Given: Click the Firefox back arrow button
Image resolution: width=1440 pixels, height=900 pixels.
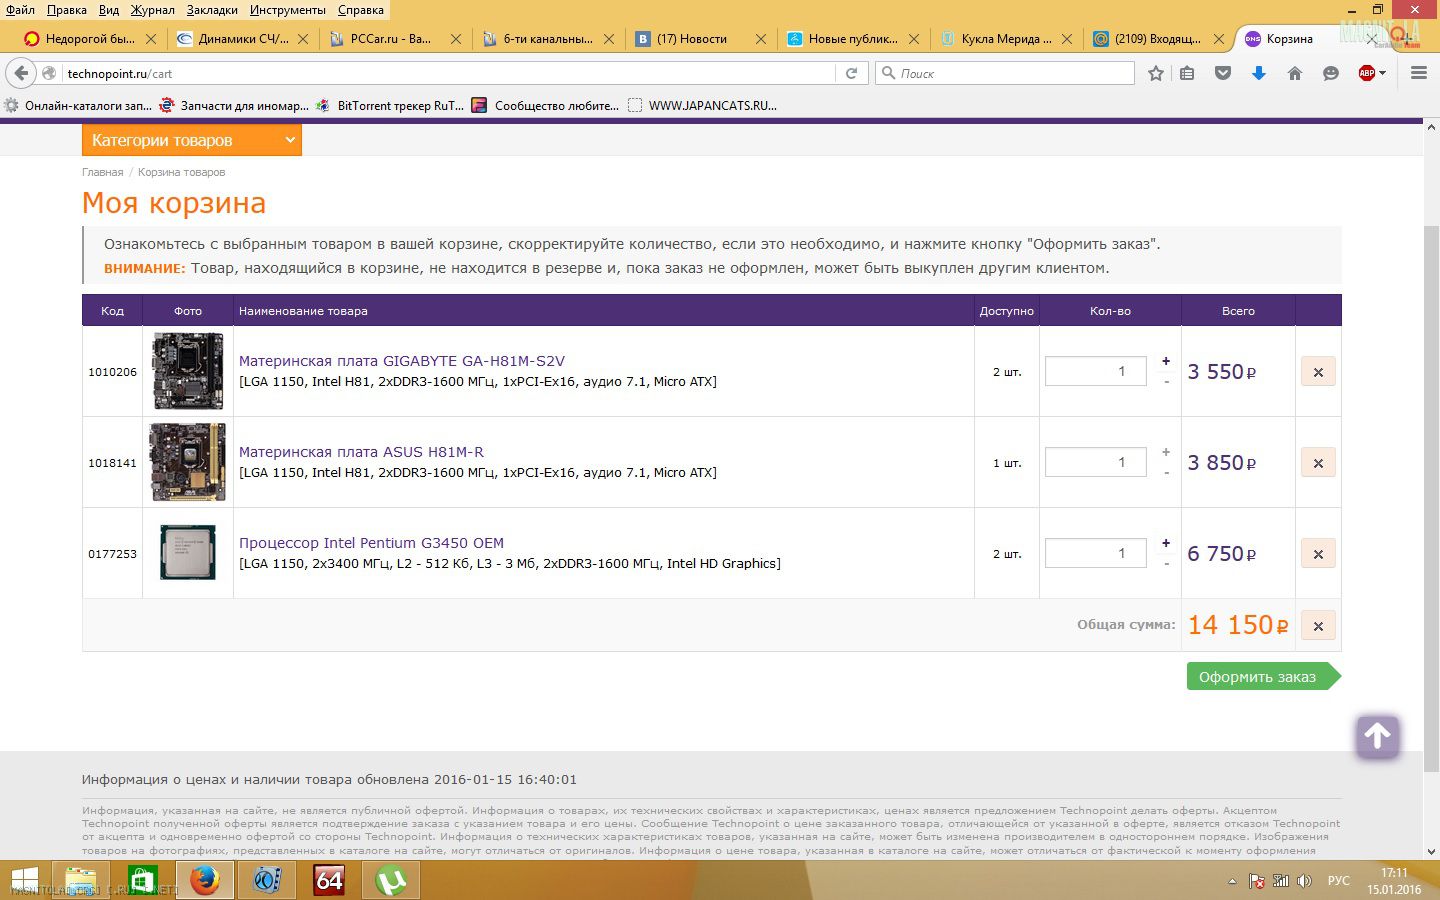Looking at the screenshot, I should point(21,73).
